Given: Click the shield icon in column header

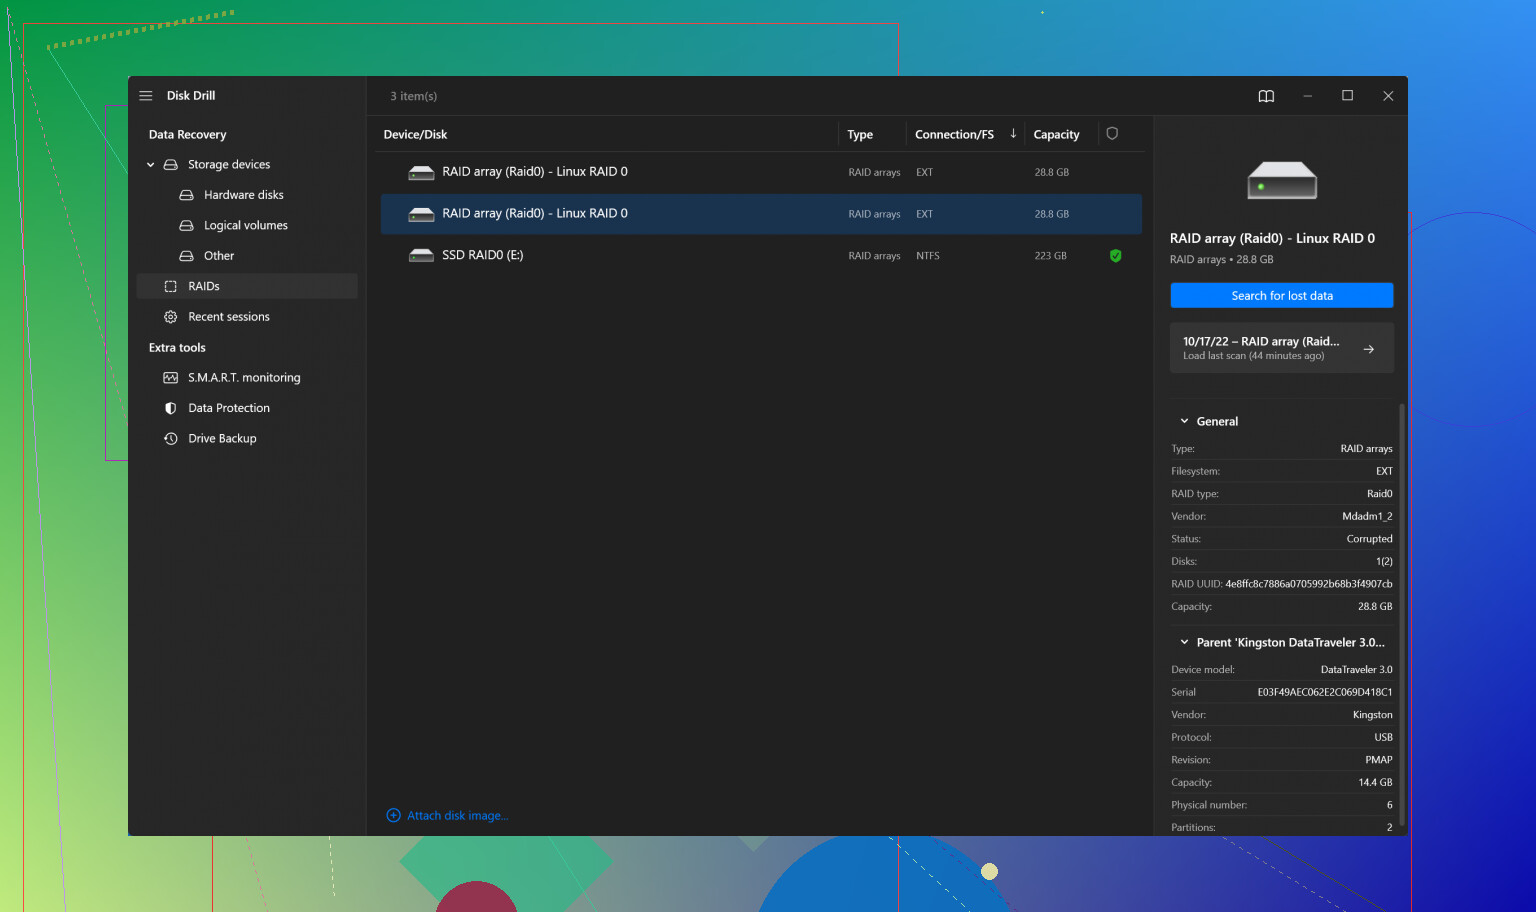Looking at the screenshot, I should pyautogui.click(x=1112, y=134).
